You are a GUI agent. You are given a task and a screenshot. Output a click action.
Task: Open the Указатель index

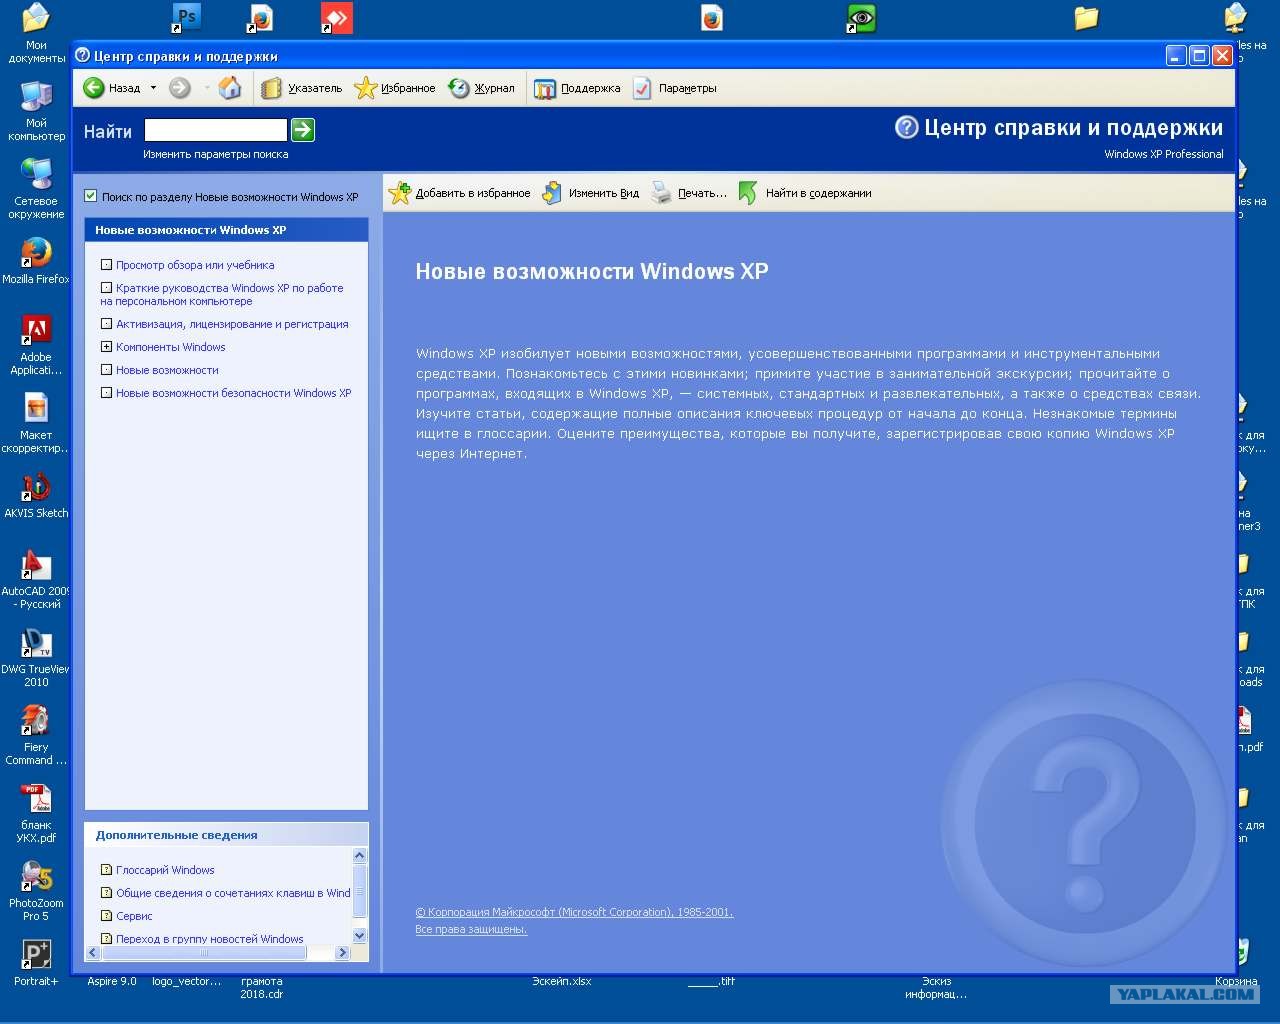coord(301,88)
